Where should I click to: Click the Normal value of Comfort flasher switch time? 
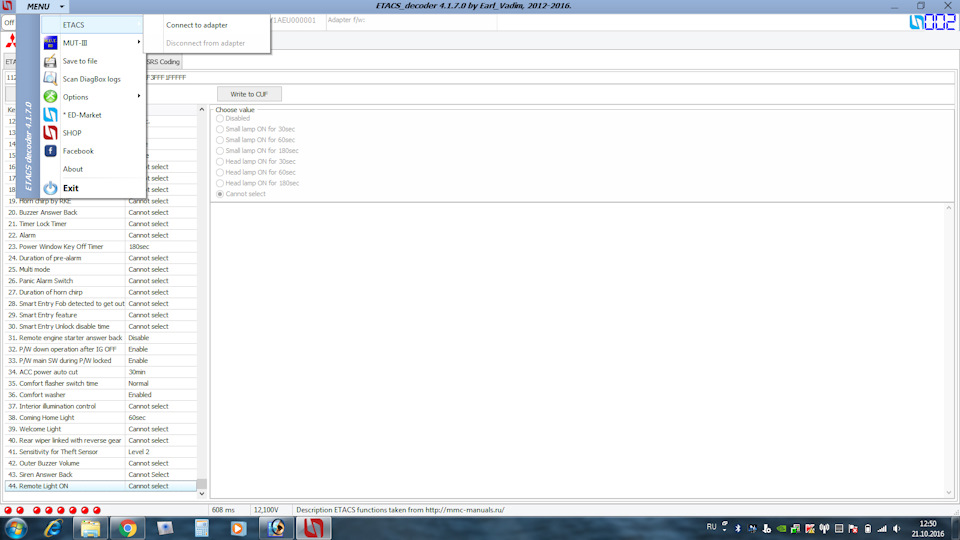138,383
